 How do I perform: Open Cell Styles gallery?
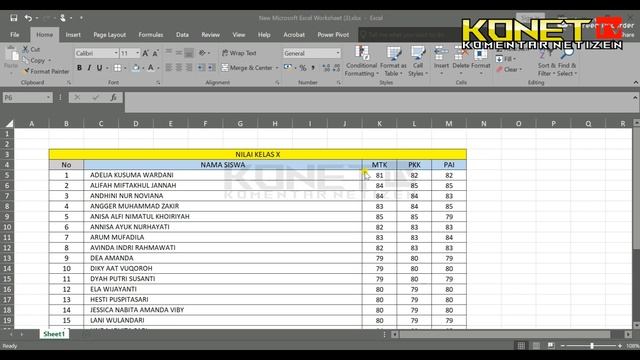(x=418, y=61)
